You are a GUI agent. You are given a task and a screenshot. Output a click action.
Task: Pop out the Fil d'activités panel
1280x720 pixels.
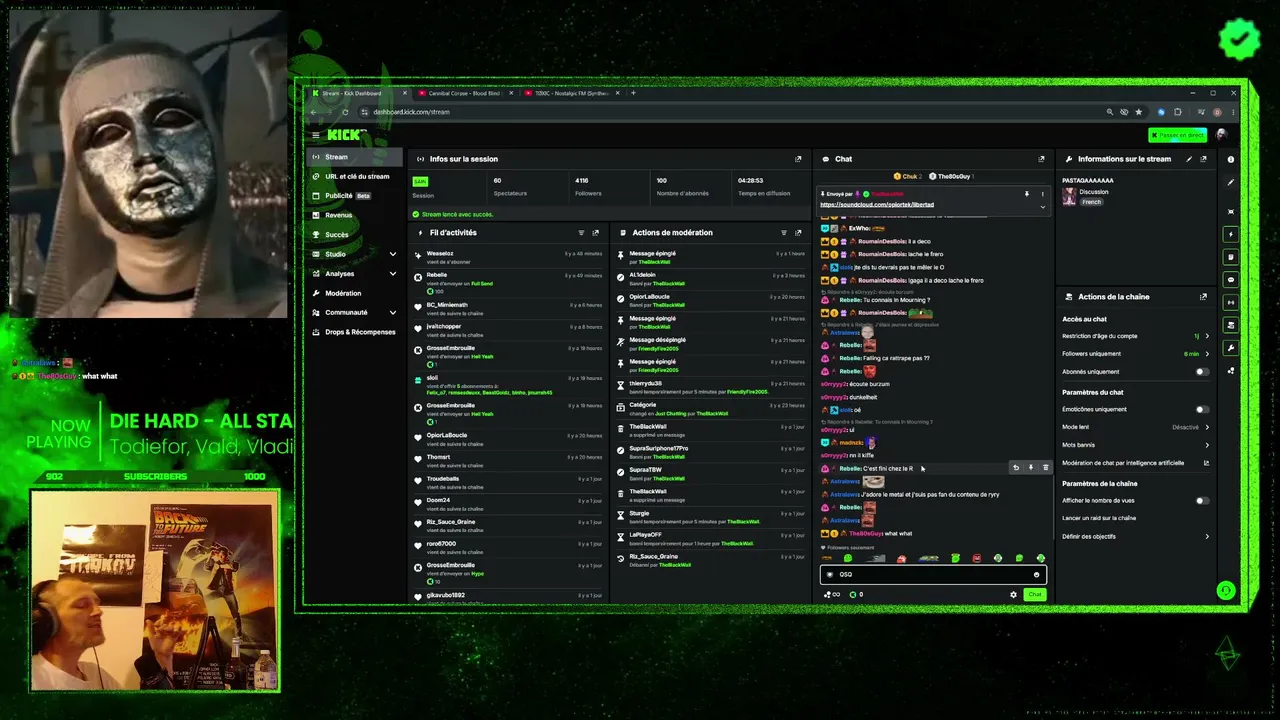coord(596,233)
